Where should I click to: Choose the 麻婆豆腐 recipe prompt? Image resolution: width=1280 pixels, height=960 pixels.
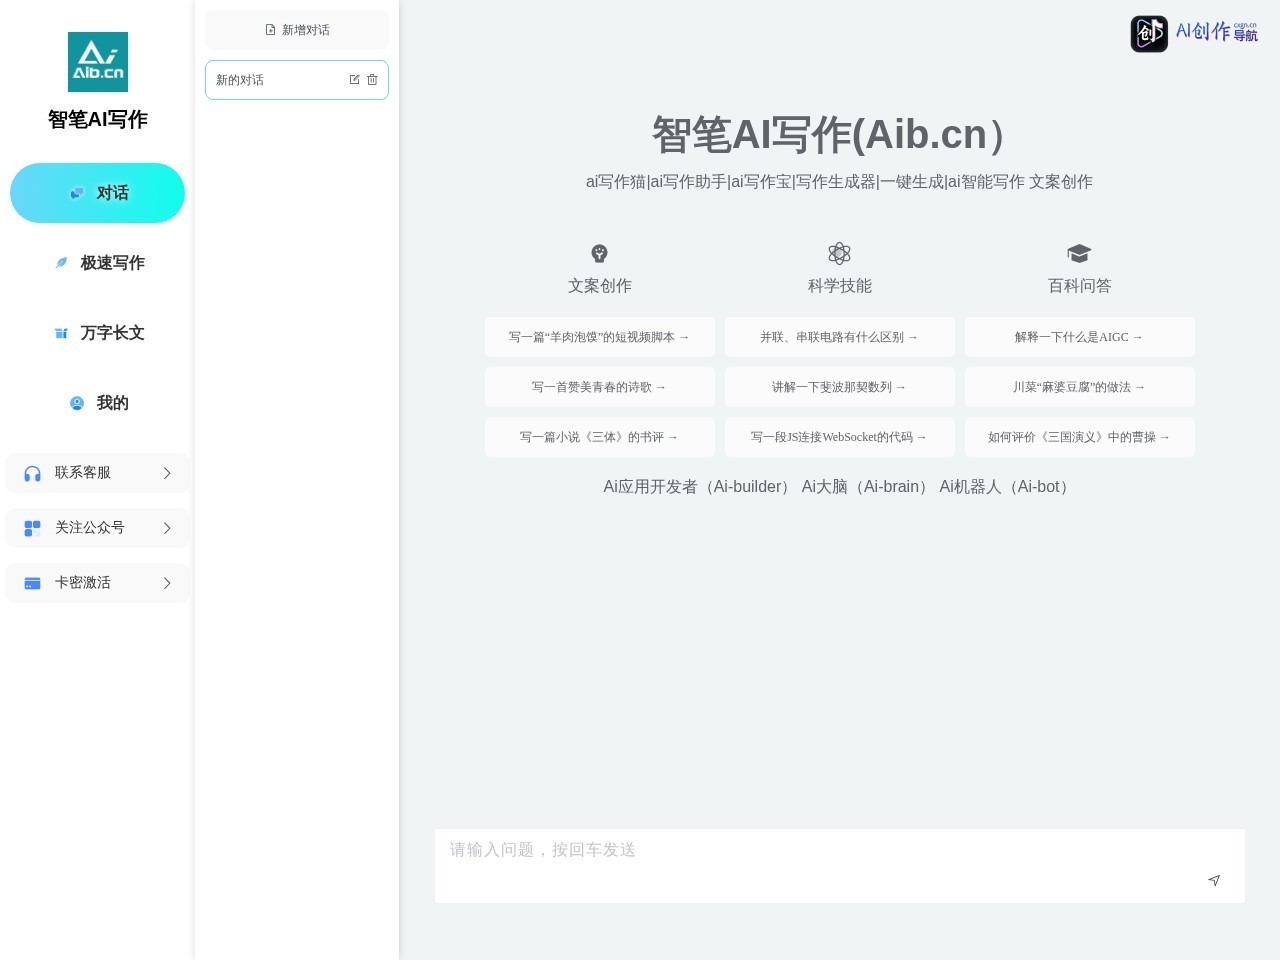[x=1080, y=387]
